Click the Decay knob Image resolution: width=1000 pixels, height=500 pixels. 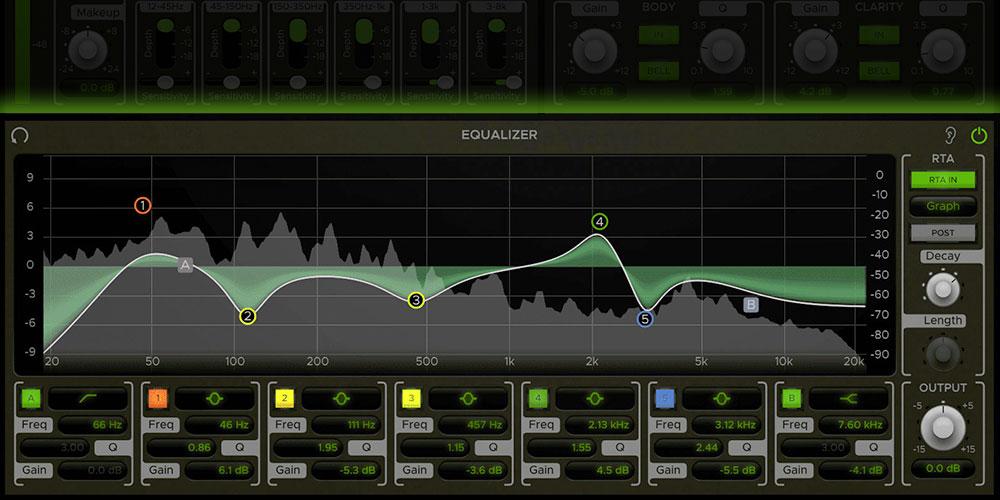[943, 289]
